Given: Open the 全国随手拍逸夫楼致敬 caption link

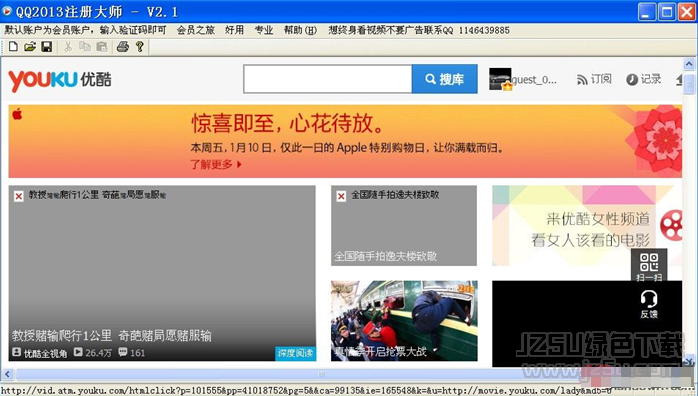Looking at the screenshot, I should (x=385, y=256).
